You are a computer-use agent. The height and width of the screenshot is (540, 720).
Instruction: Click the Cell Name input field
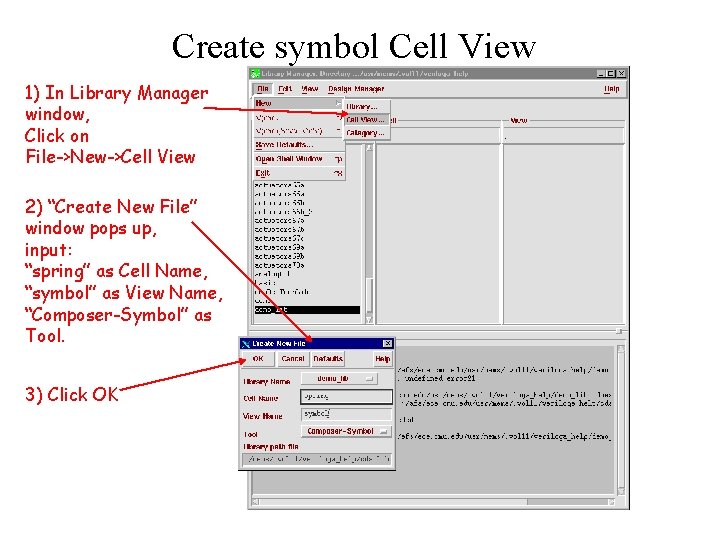(x=346, y=396)
